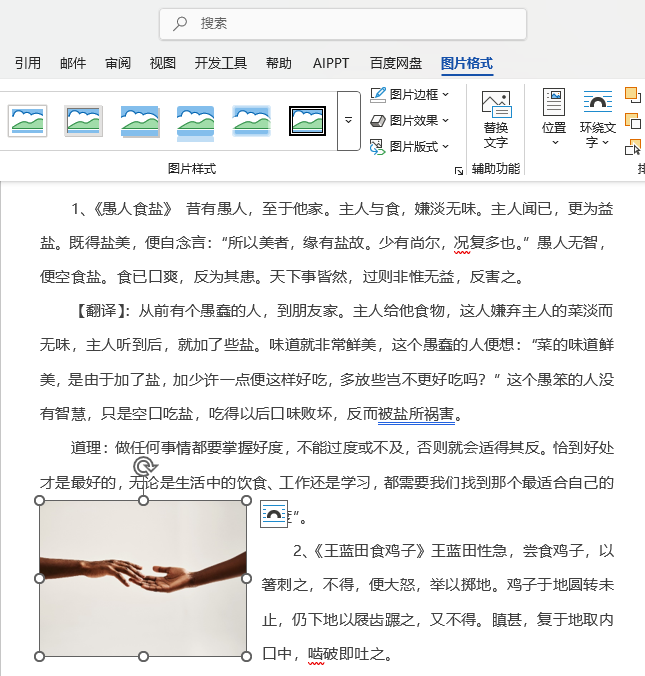This screenshot has width=645, height=676.
Task: Click the 图片样式 group label
Action: coord(191,169)
